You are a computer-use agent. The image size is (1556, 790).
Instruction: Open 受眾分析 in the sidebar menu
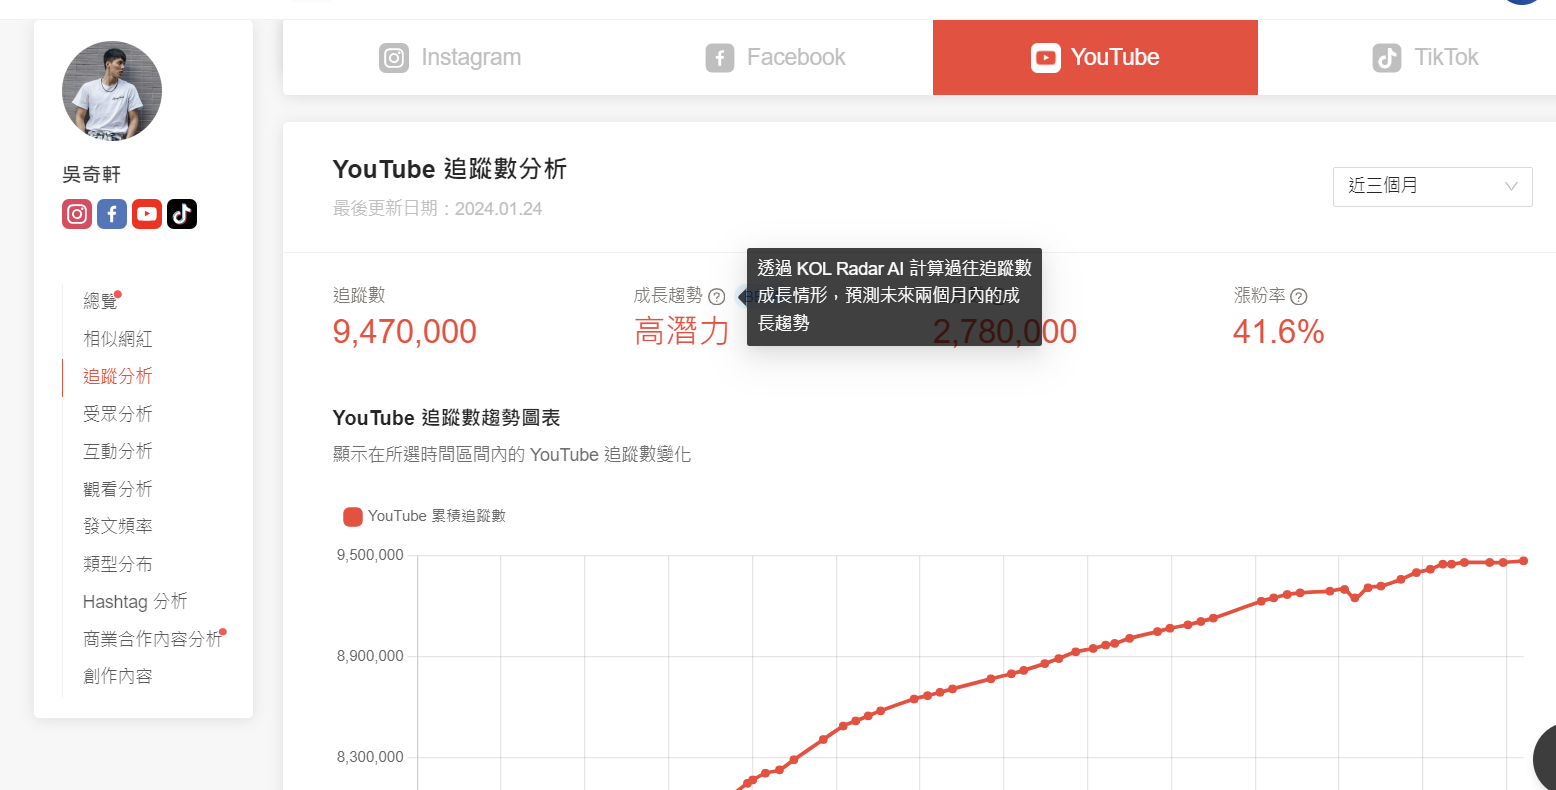(x=118, y=414)
